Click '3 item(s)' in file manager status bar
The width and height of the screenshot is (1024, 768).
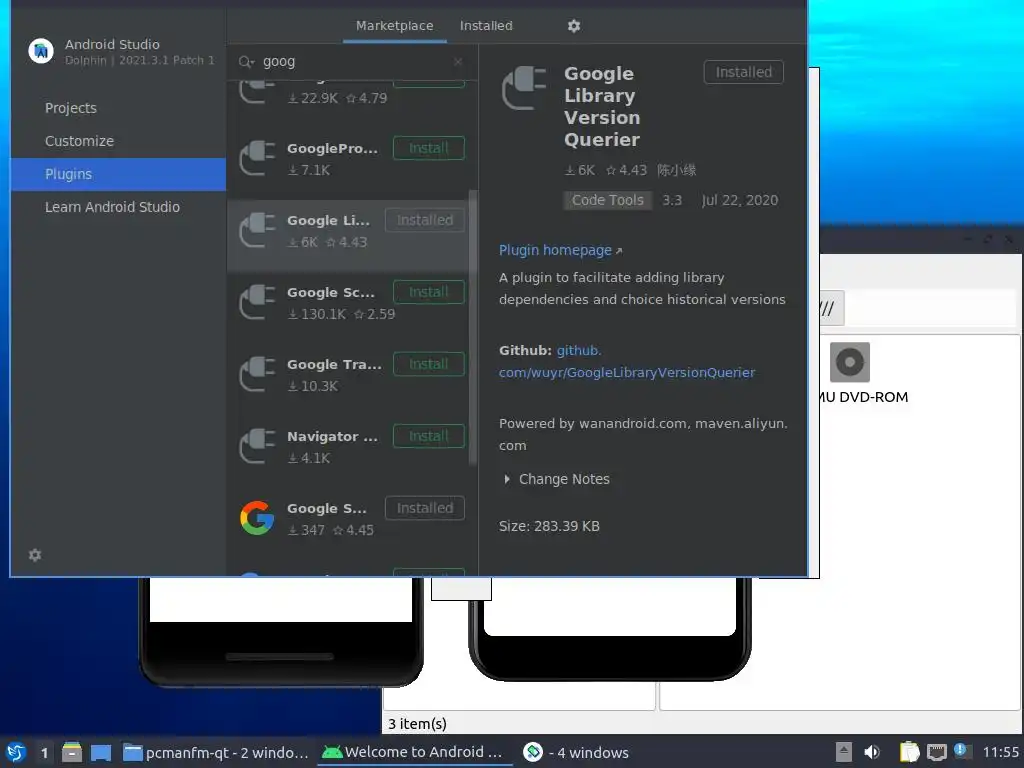pyautogui.click(x=417, y=724)
